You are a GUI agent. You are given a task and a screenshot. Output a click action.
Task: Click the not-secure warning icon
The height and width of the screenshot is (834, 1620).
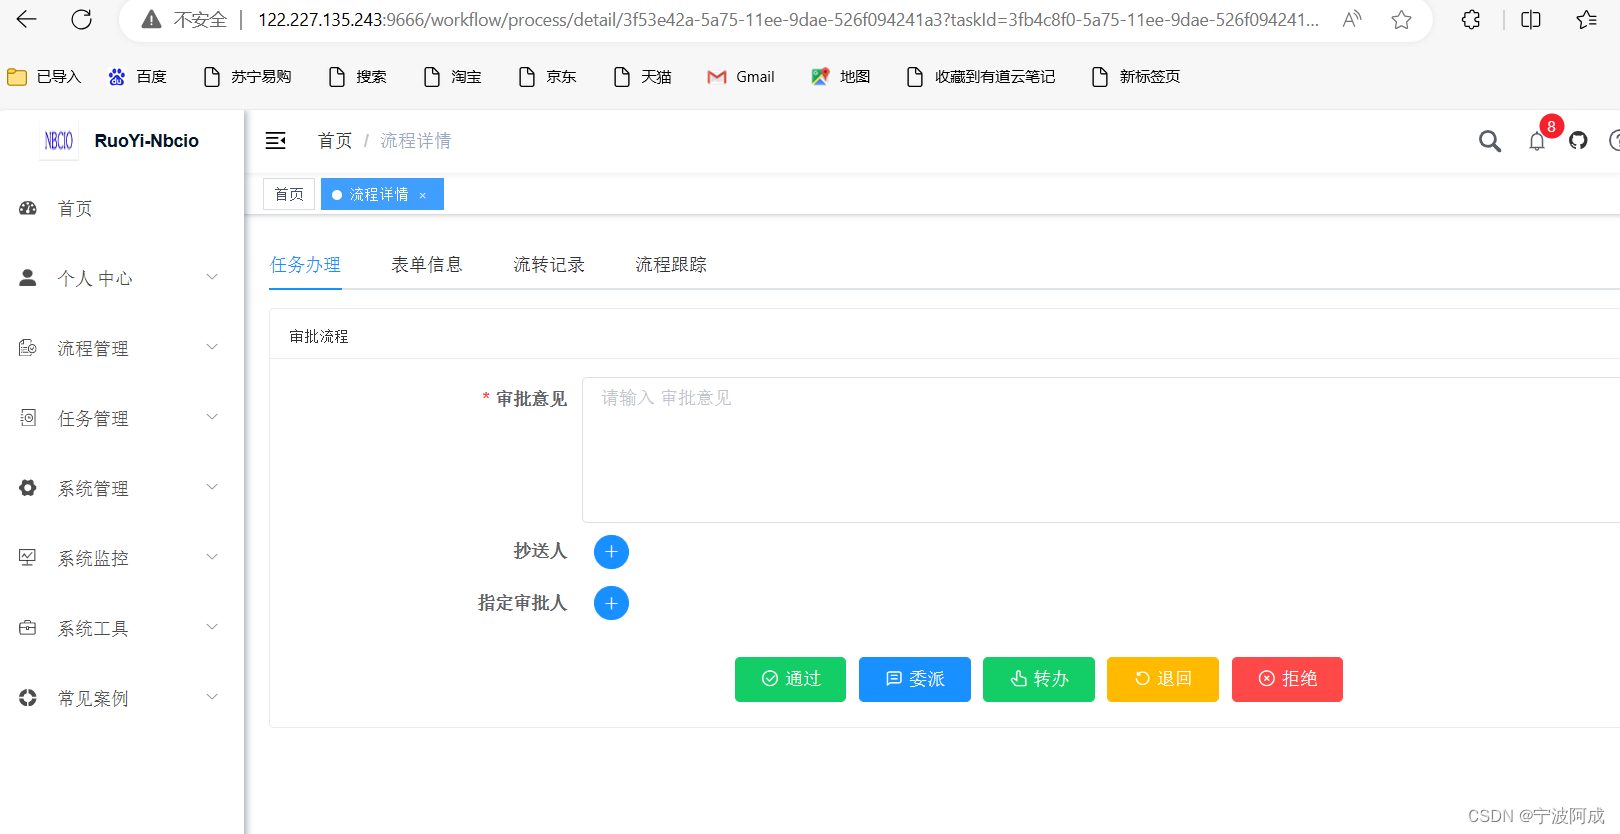[151, 19]
